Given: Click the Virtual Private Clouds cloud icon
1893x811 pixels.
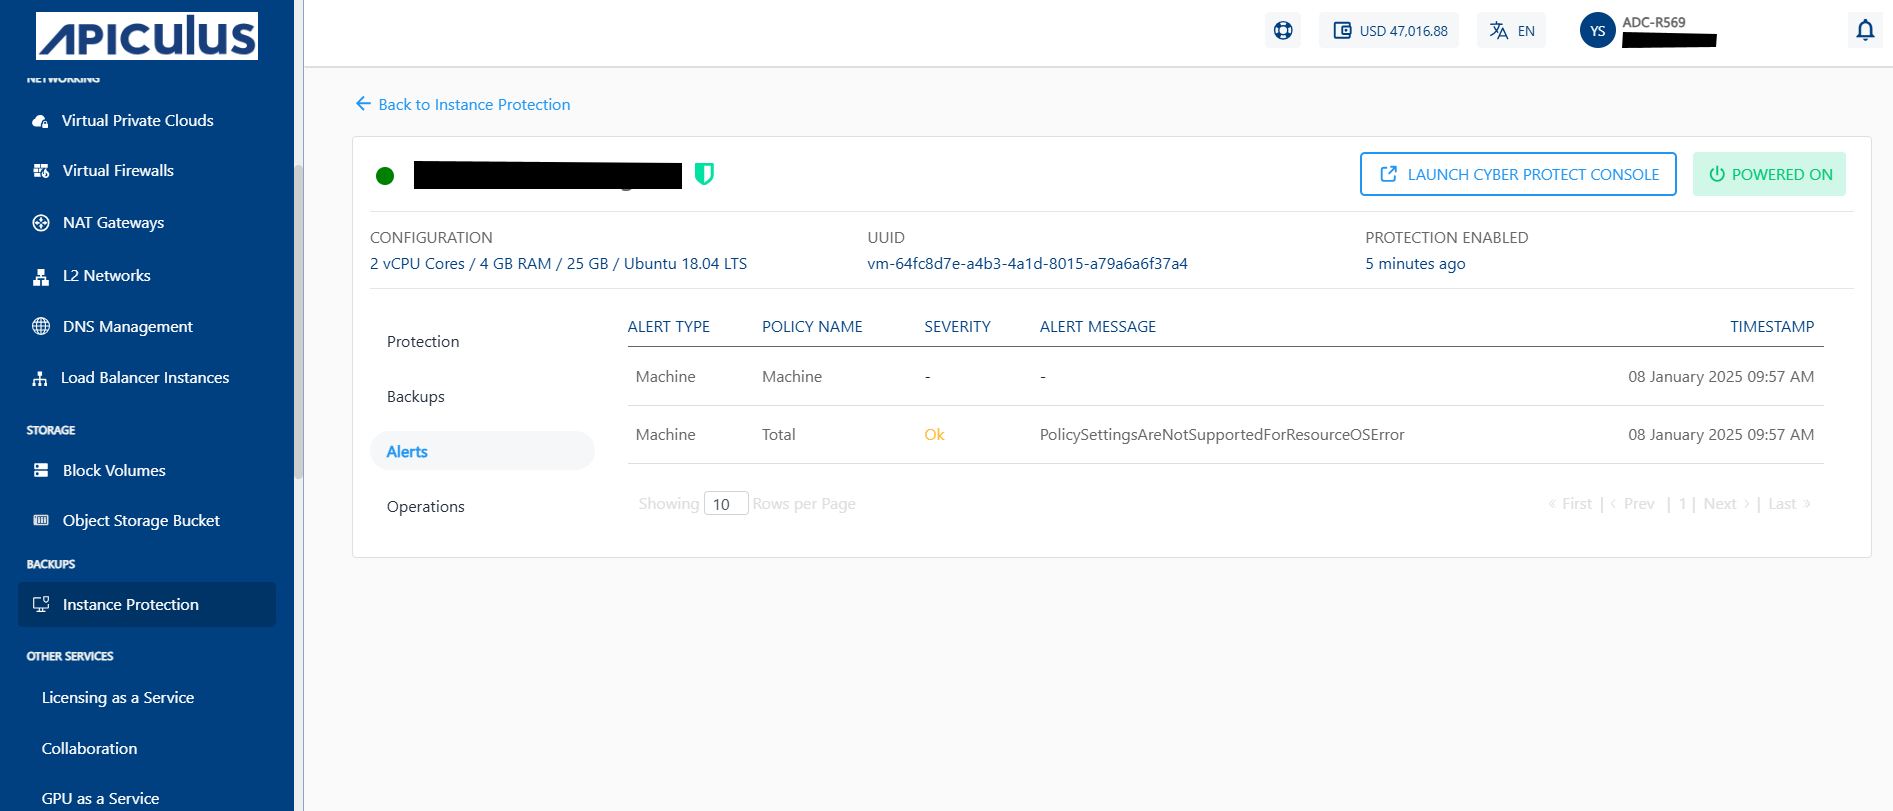Looking at the screenshot, I should pyautogui.click(x=40, y=121).
